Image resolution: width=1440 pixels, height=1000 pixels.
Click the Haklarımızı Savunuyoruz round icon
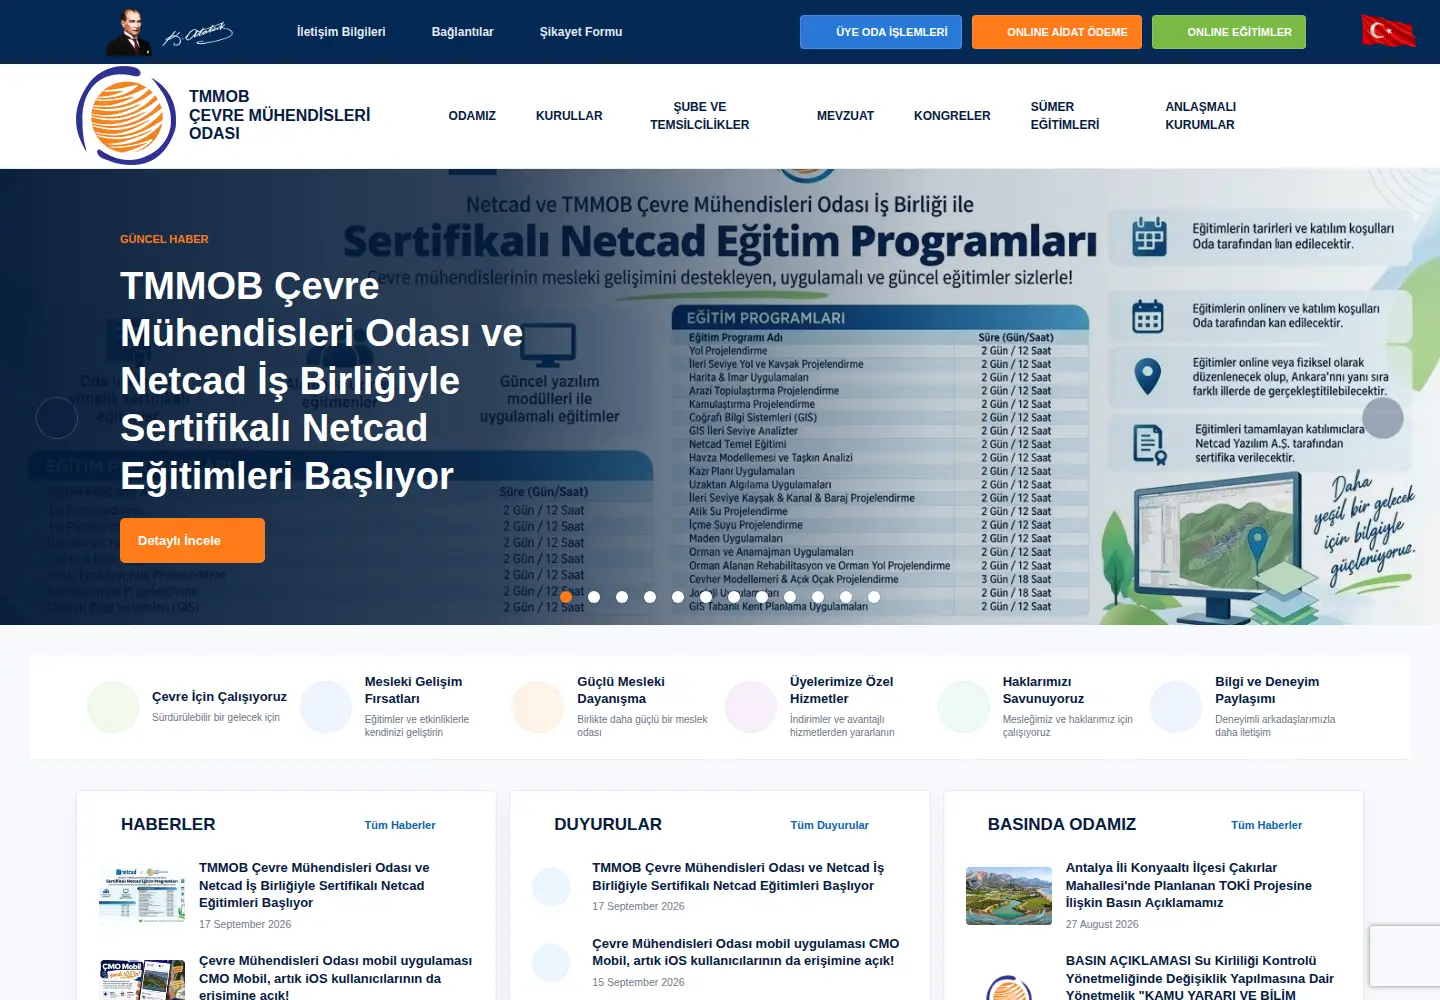964,707
